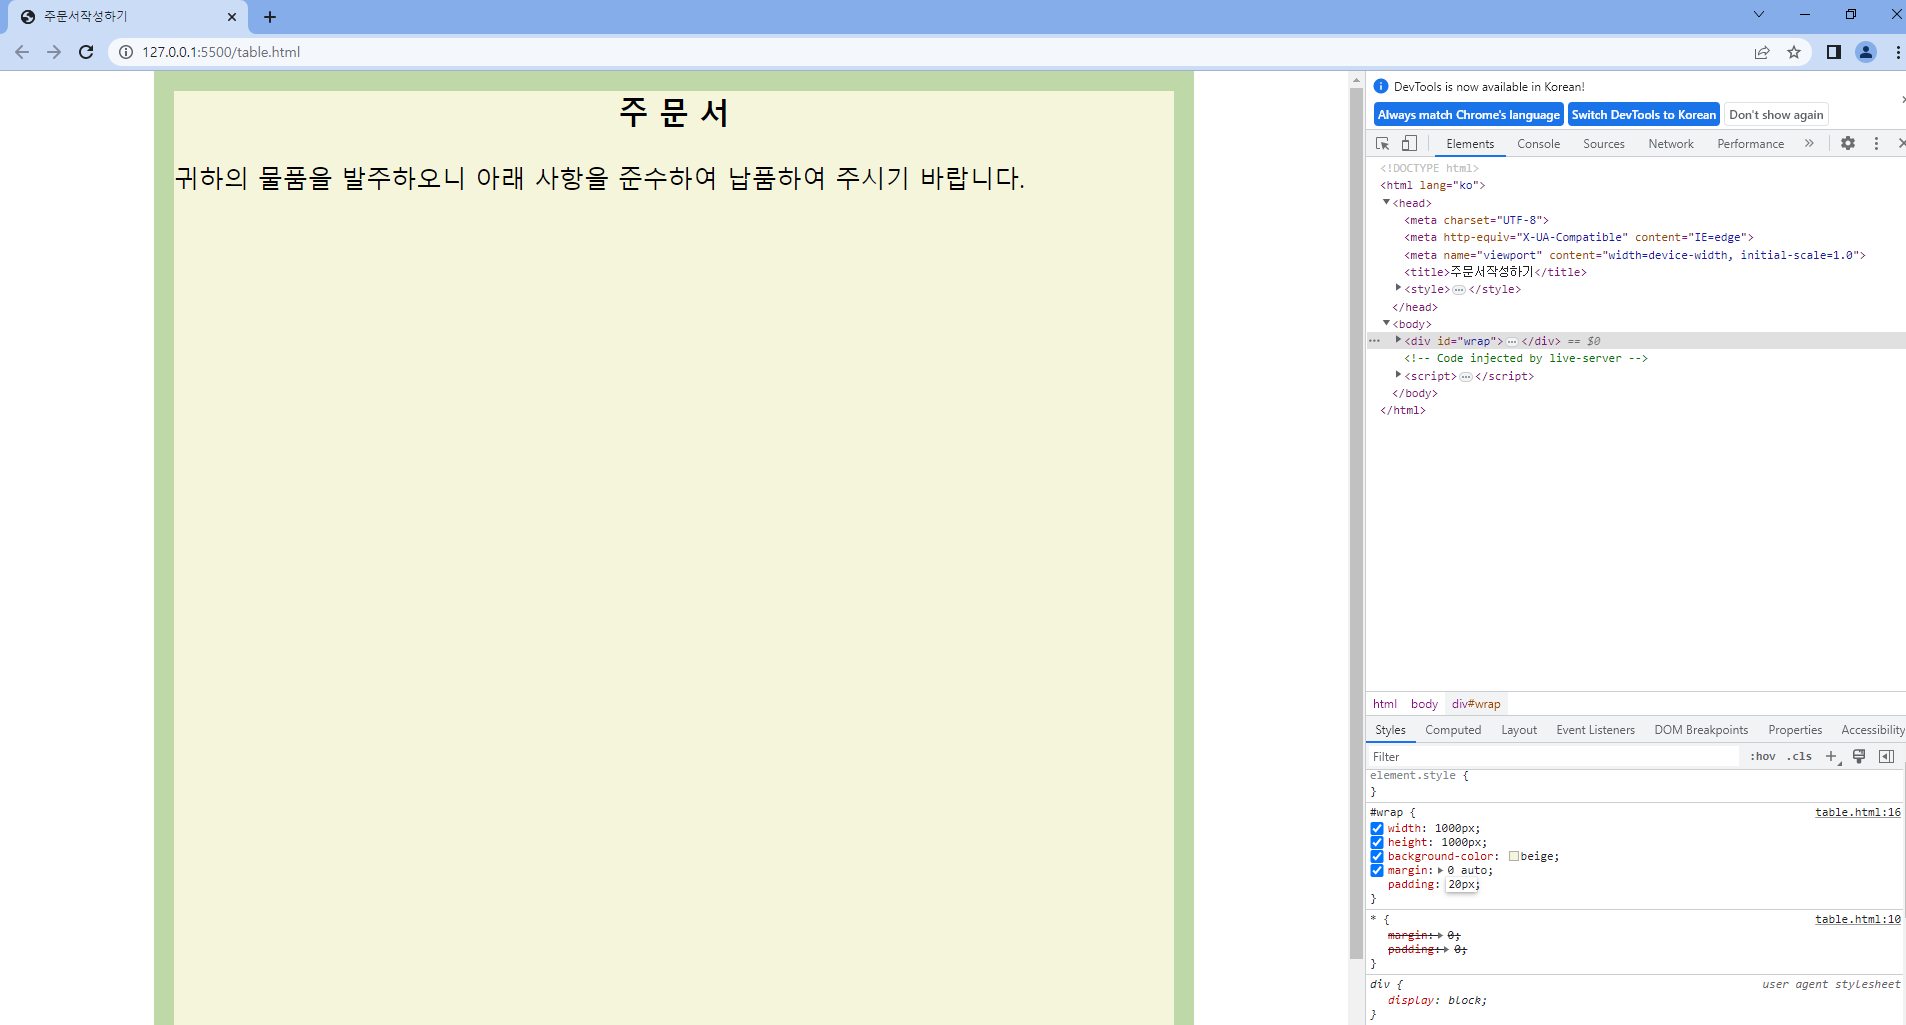Bookmark this tab with the star
This screenshot has width=1906, height=1025.
1794,52
